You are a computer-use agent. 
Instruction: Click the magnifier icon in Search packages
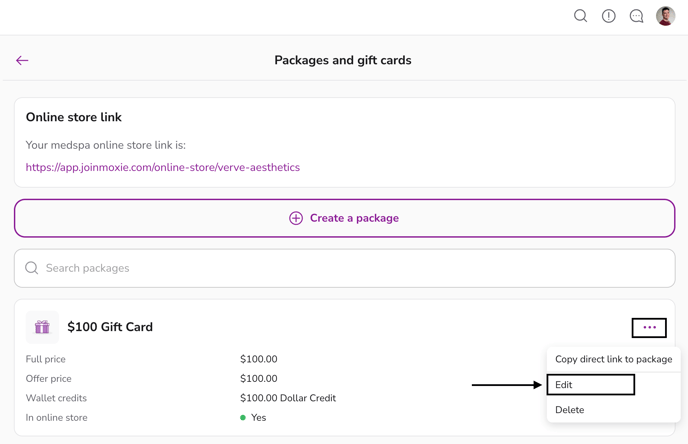point(32,268)
